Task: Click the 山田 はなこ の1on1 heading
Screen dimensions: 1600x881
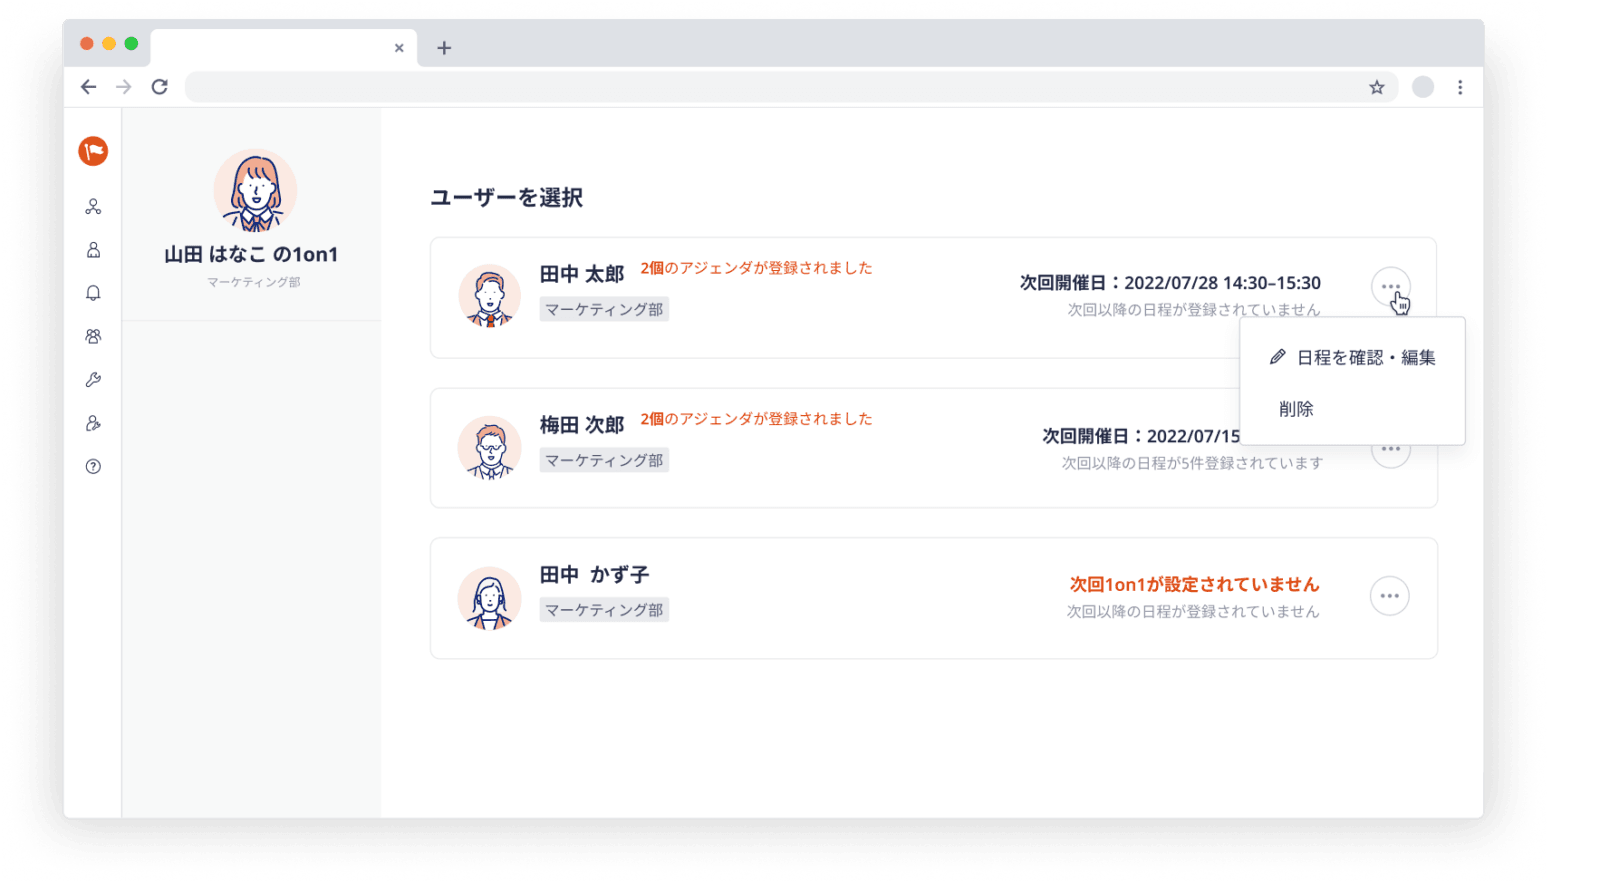Action: (251, 254)
